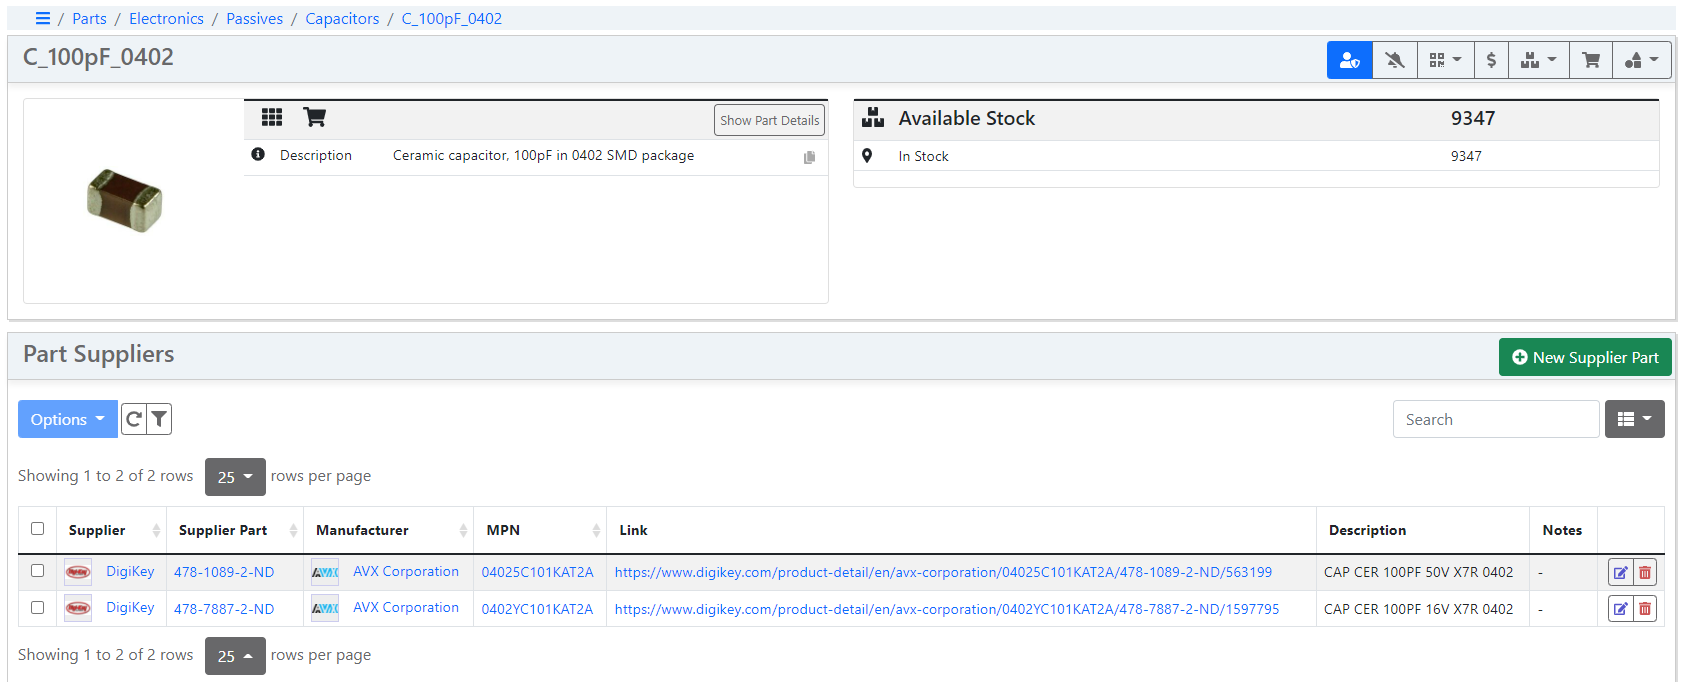Screen dimensions: 1683x682
Task: Toggle the select-all rows header checkbox
Action: [x=38, y=529]
